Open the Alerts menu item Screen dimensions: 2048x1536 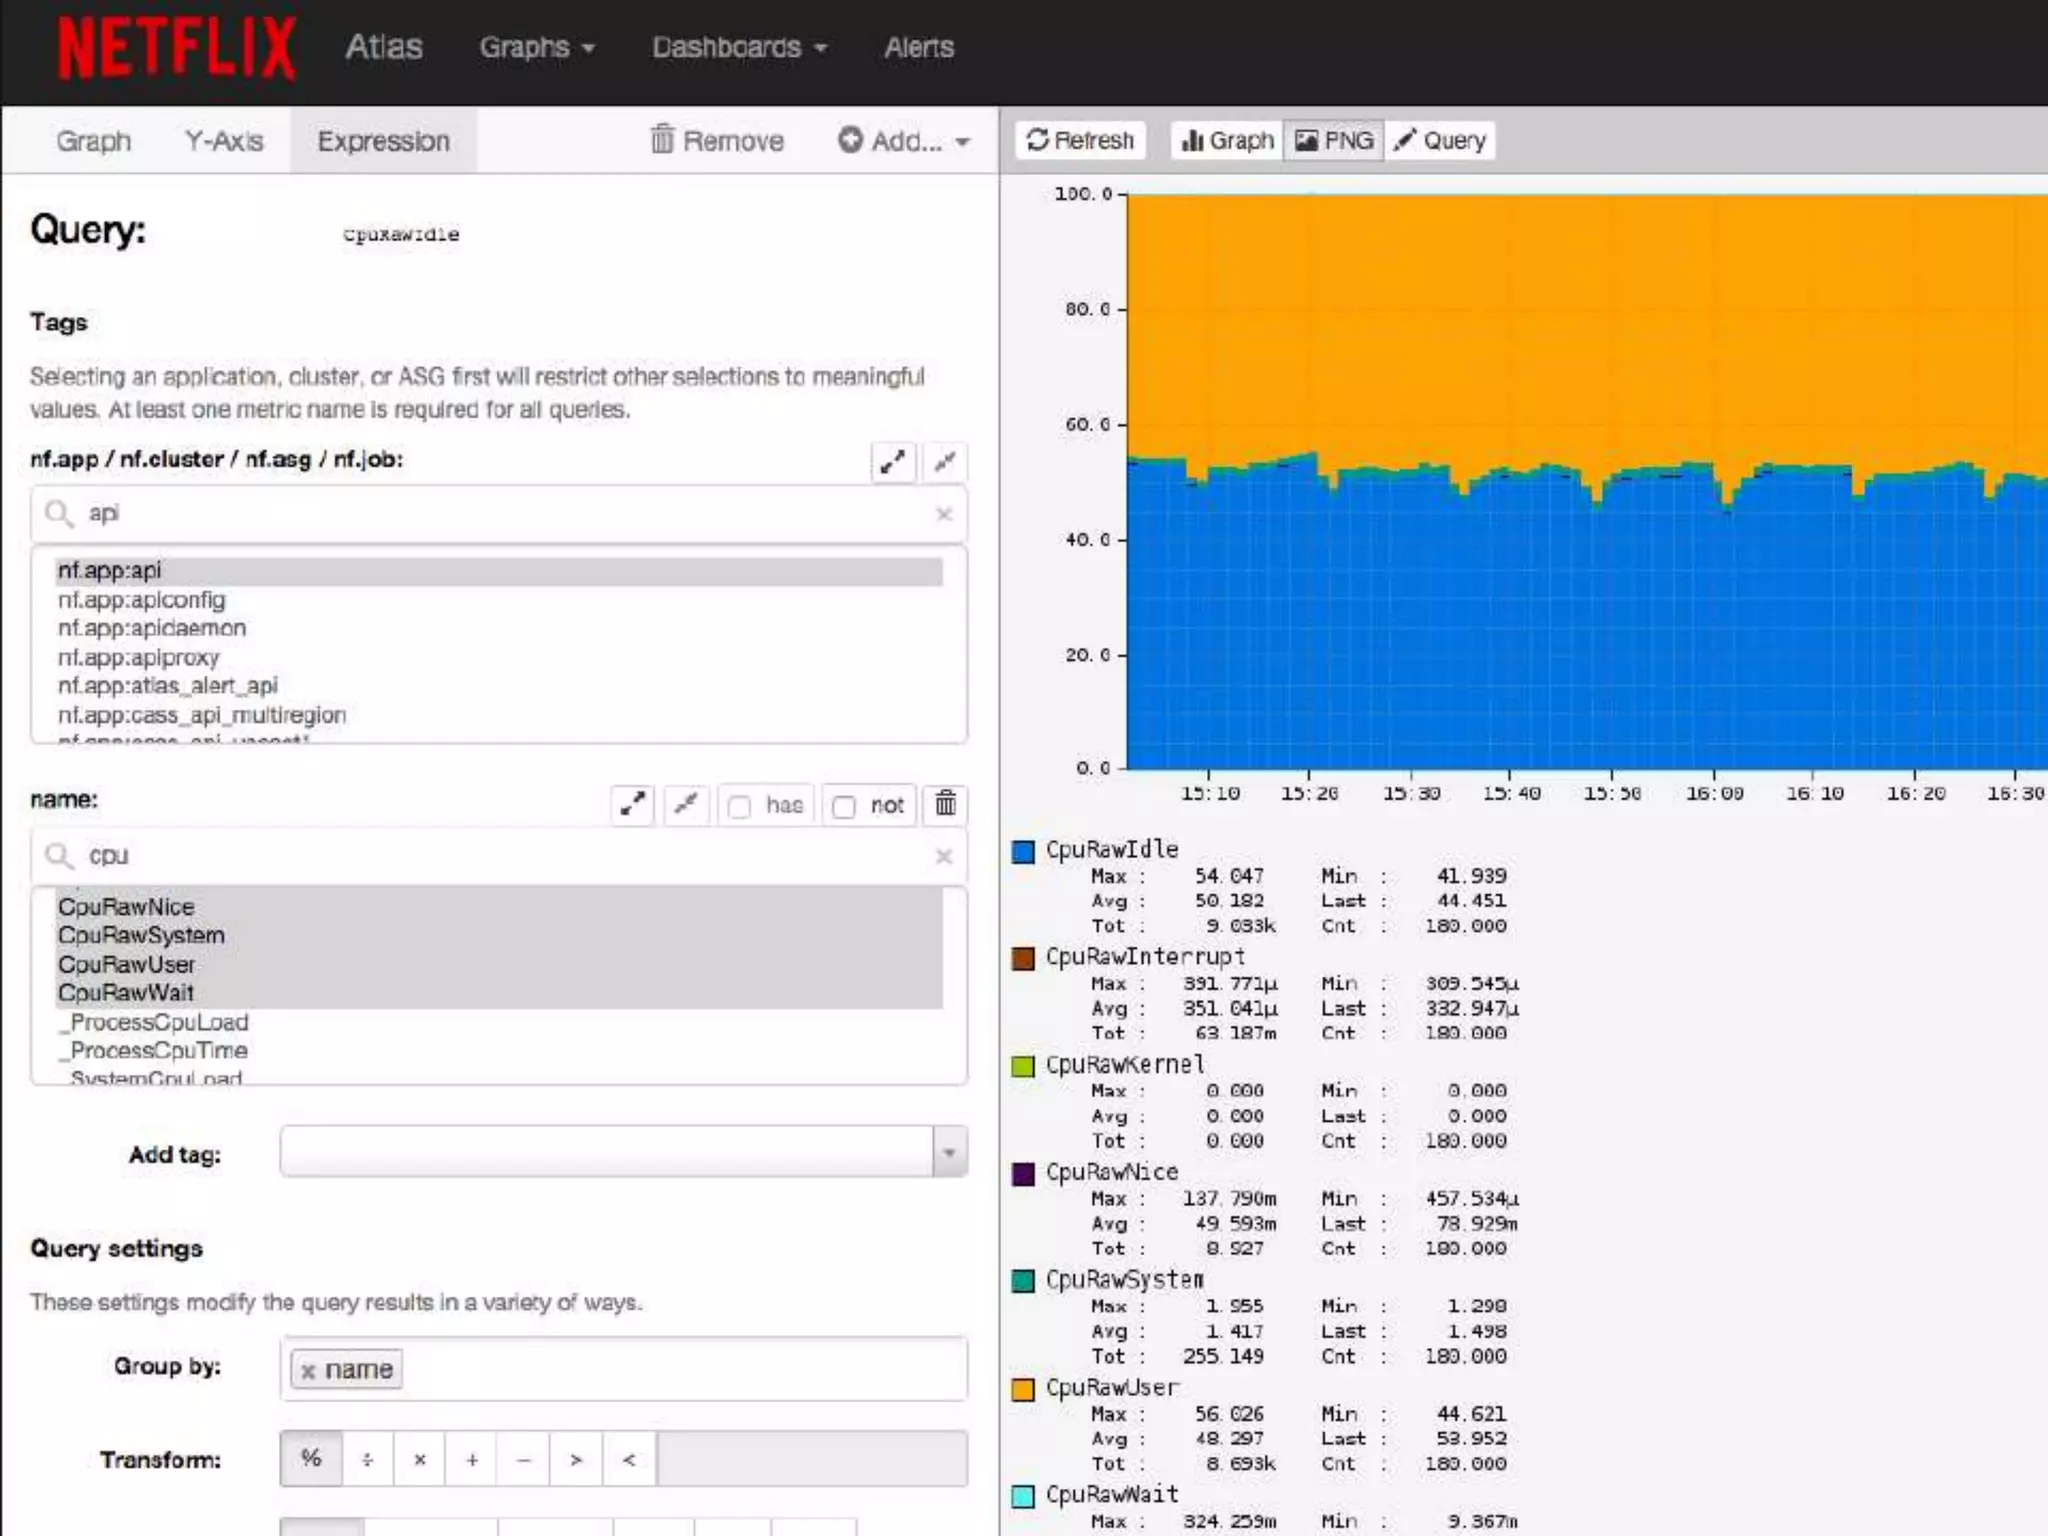918,47
